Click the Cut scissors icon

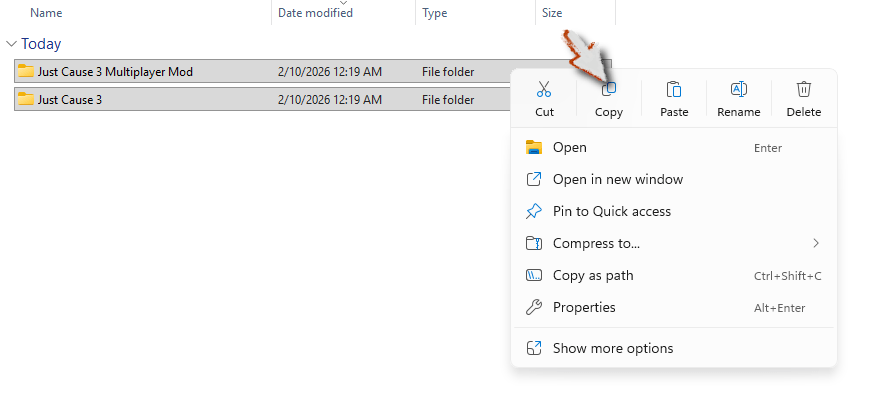544,89
